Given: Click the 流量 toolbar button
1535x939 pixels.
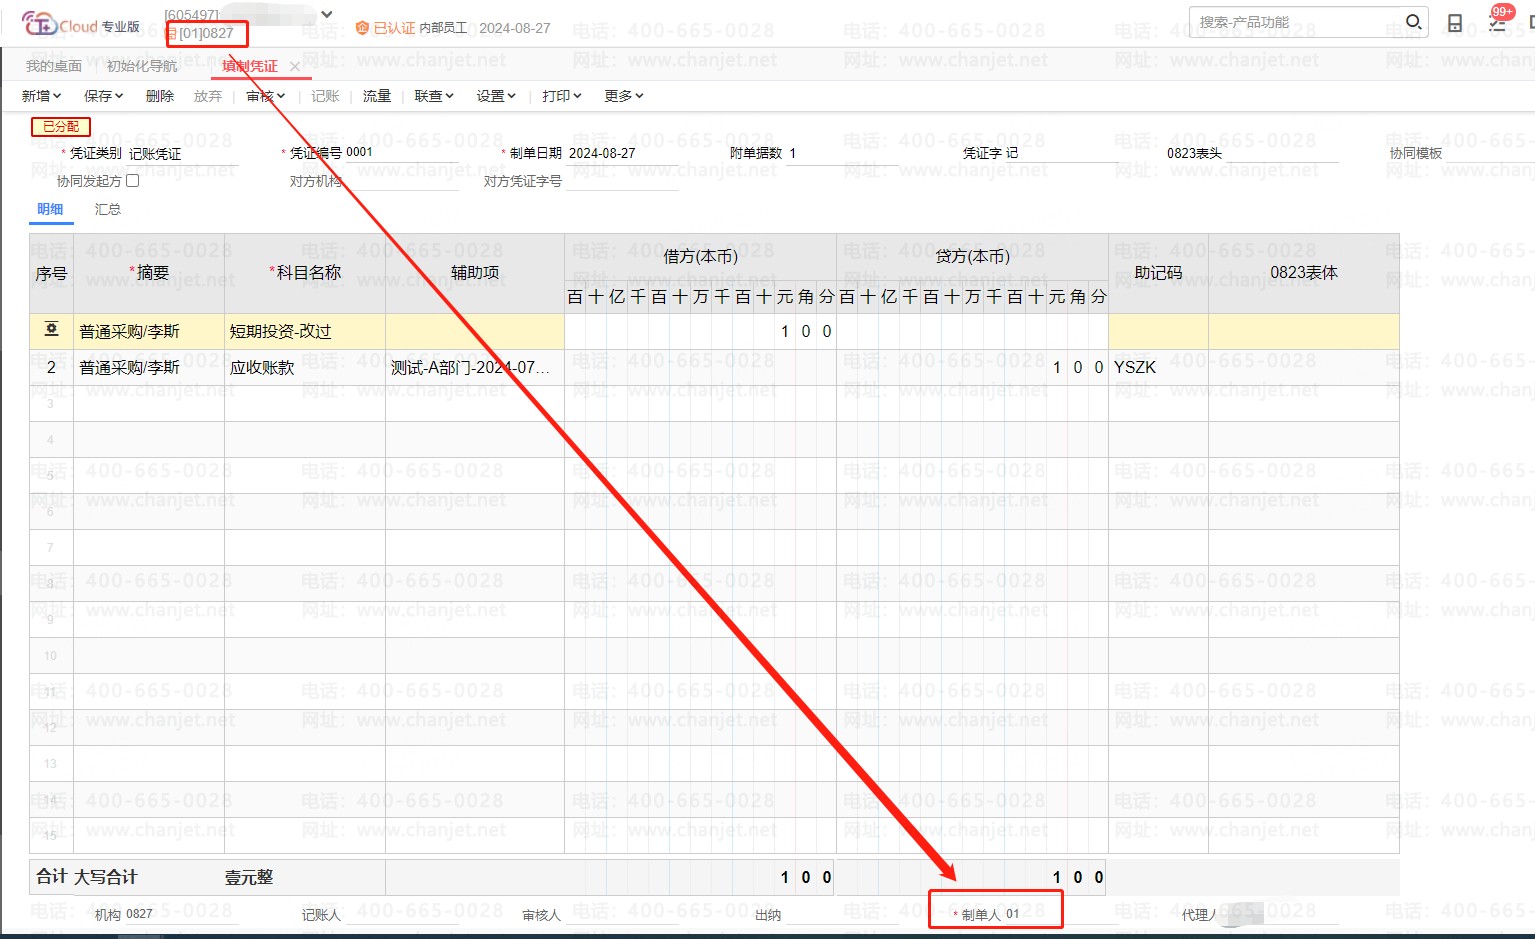Looking at the screenshot, I should [377, 96].
